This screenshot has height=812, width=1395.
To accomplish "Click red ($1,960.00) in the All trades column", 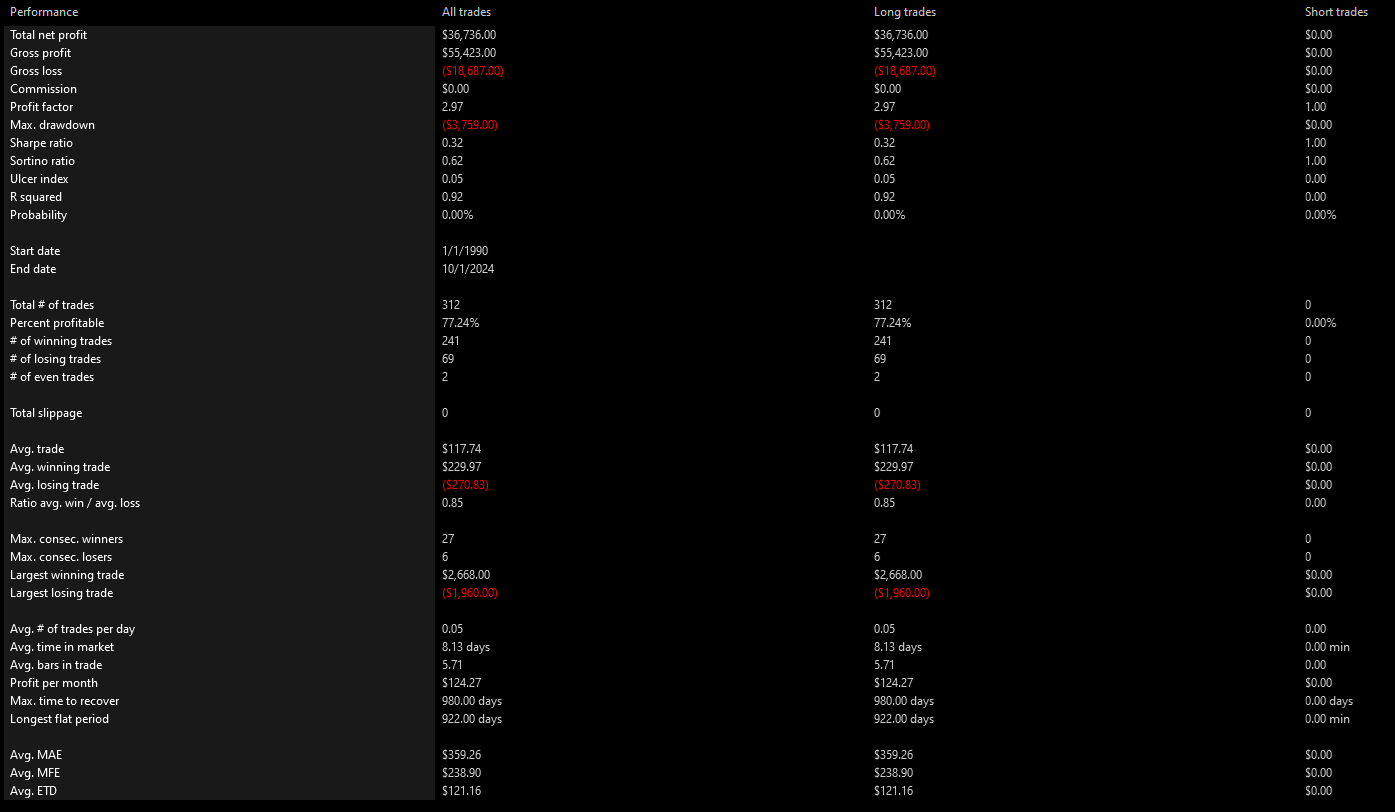I will 470,593.
